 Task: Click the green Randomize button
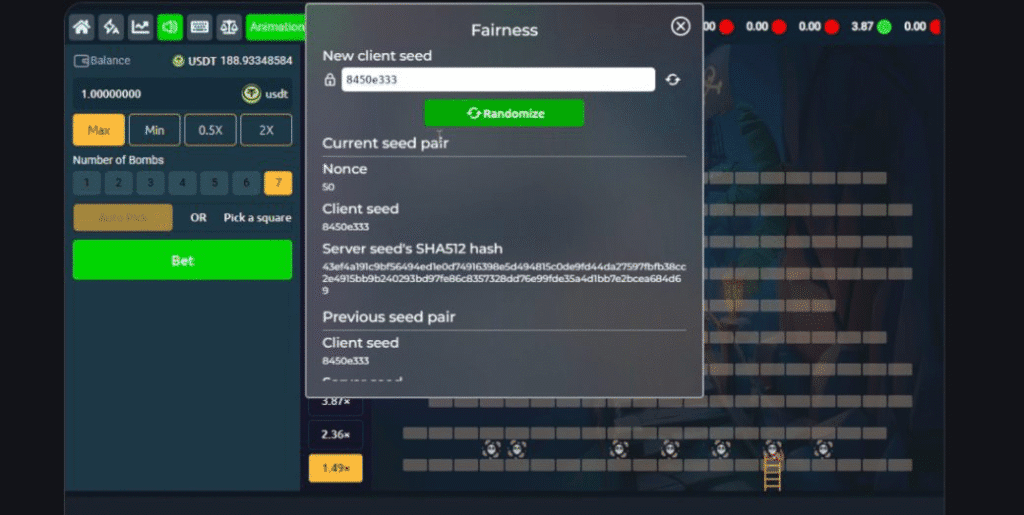click(x=504, y=113)
